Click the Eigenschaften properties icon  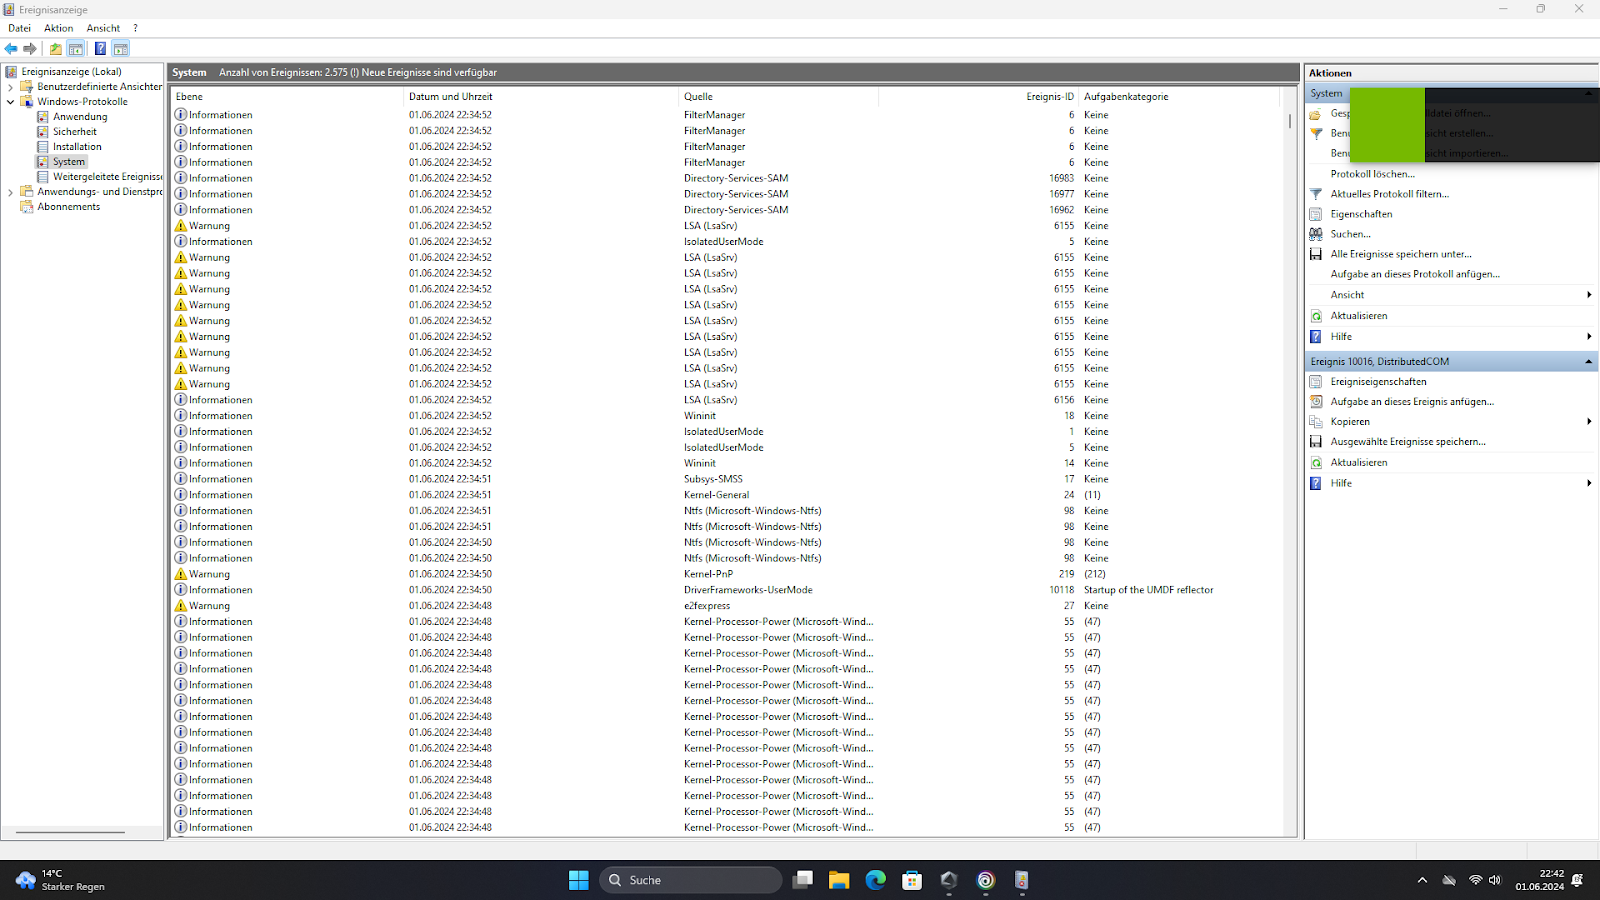(x=1316, y=214)
